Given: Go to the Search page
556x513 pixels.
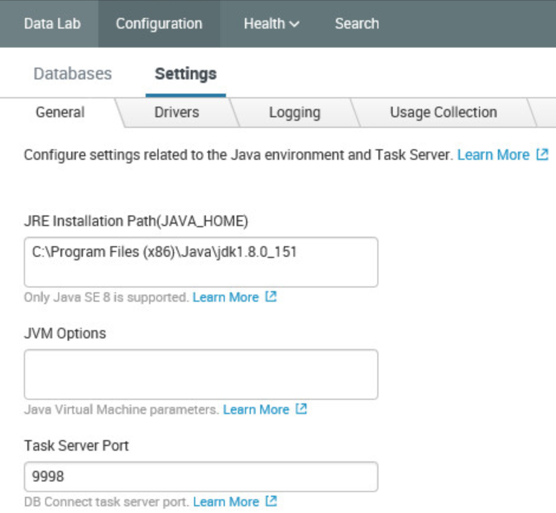Looking at the screenshot, I should click(x=357, y=24).
